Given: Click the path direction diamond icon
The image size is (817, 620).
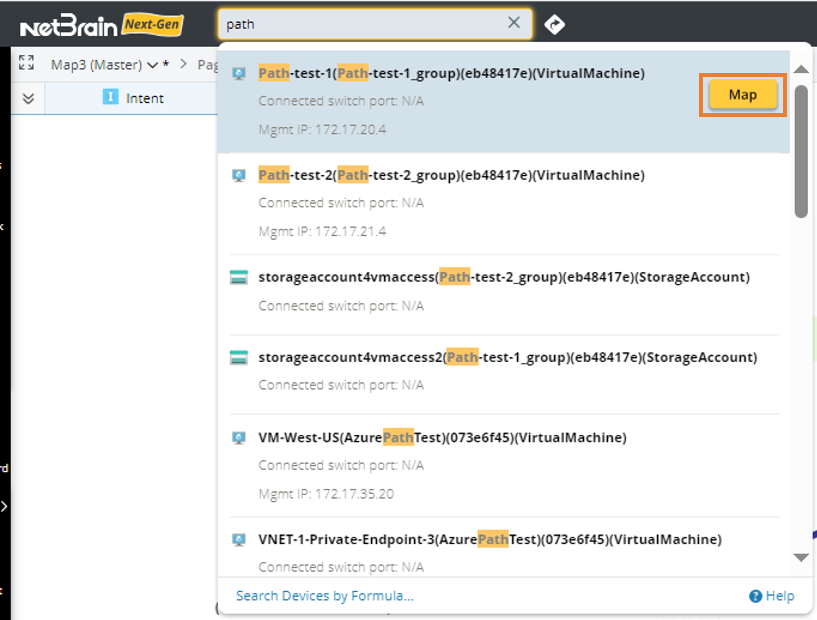Looking at the screenshot, I should click(555, 24).
